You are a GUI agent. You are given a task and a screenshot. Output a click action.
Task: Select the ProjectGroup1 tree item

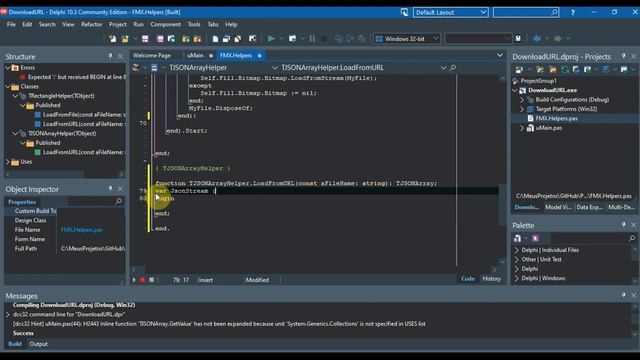[538, 81]
